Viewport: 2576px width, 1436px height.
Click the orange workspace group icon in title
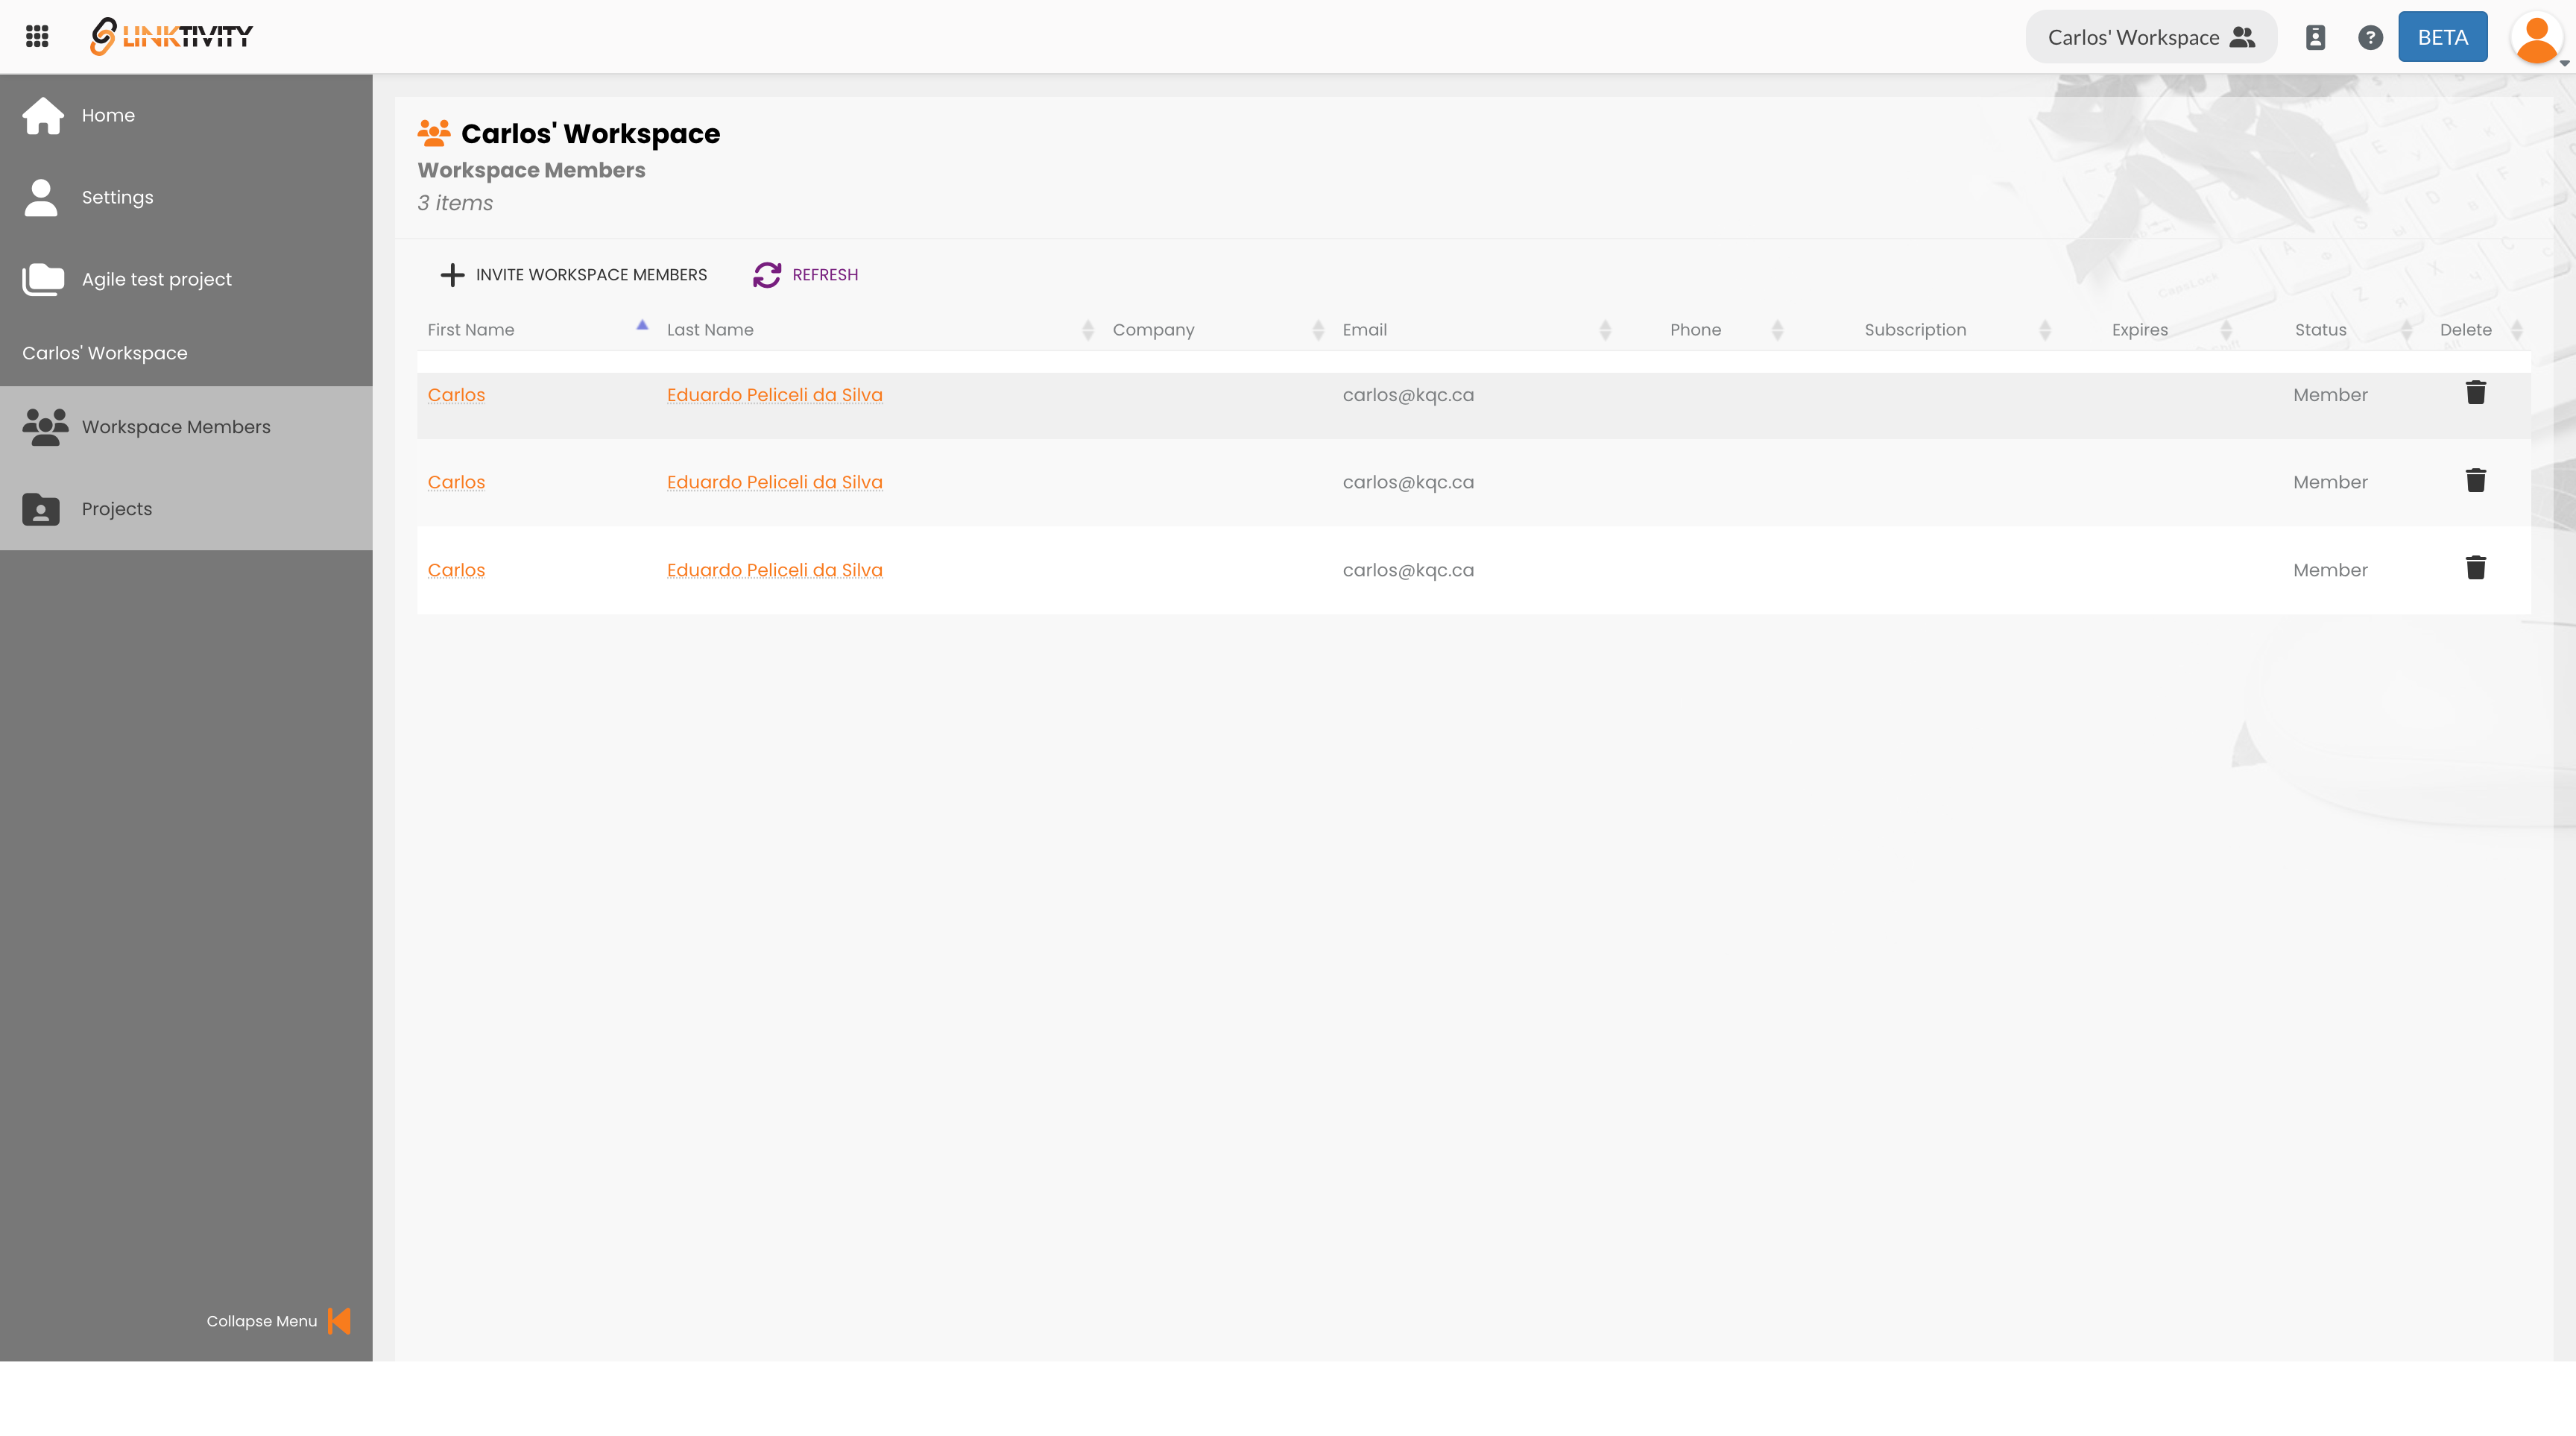[434, 133]
